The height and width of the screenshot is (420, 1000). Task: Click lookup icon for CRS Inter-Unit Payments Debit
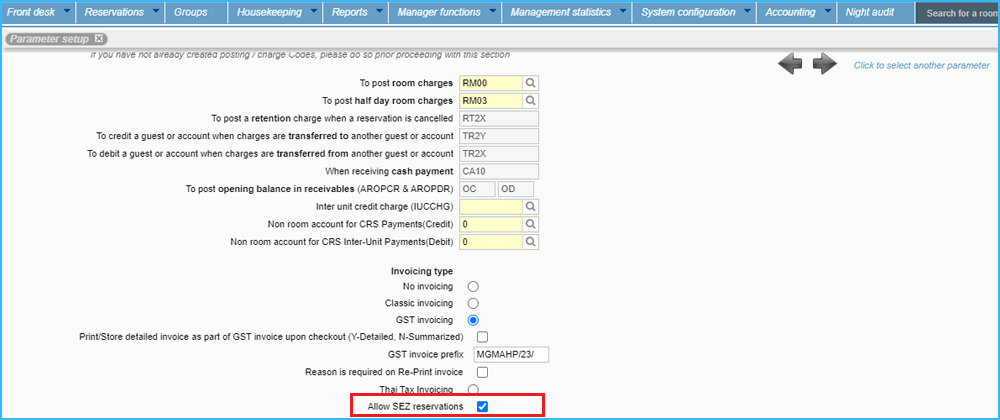(532, 242)
